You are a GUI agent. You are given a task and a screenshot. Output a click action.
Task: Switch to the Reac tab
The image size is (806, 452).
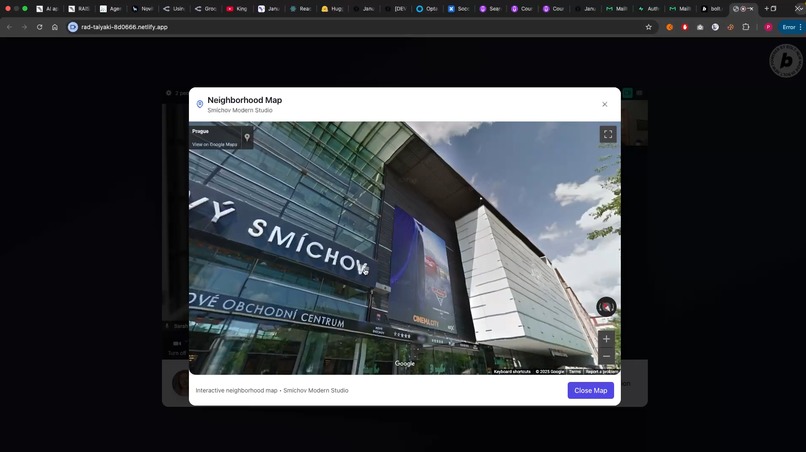pos(300,9)
